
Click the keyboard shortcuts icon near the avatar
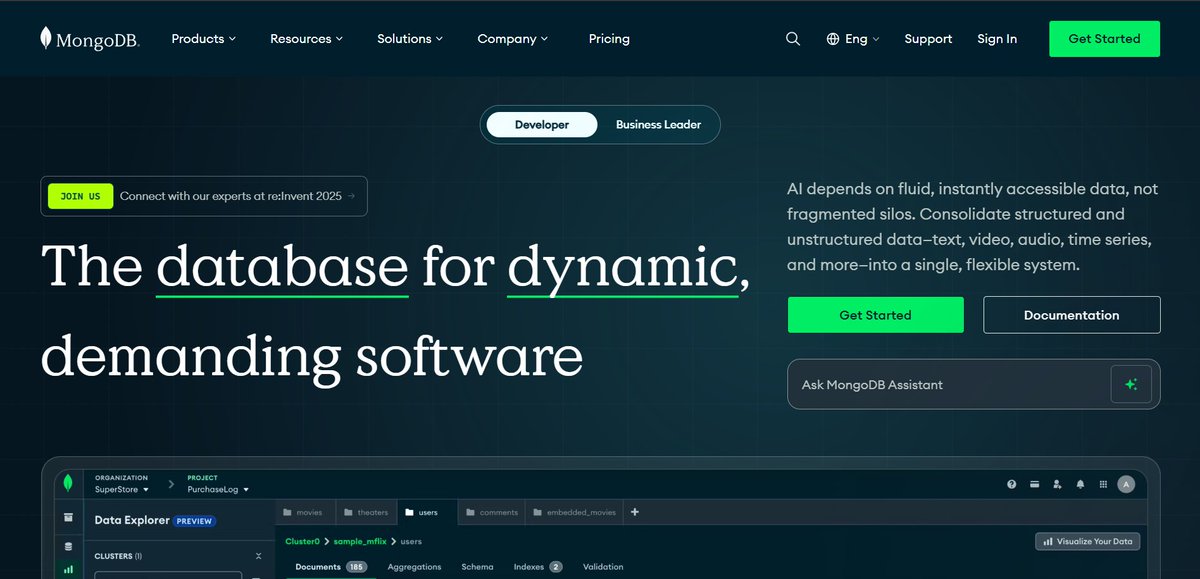(x=1034, y=484)
